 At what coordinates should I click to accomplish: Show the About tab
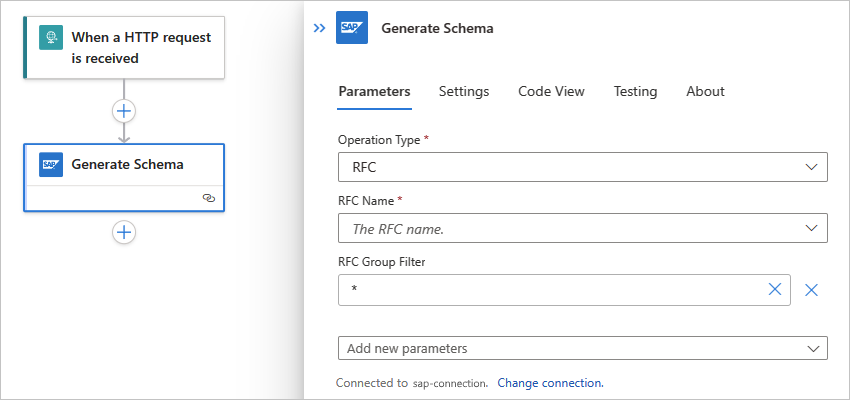tap(705, 91)
